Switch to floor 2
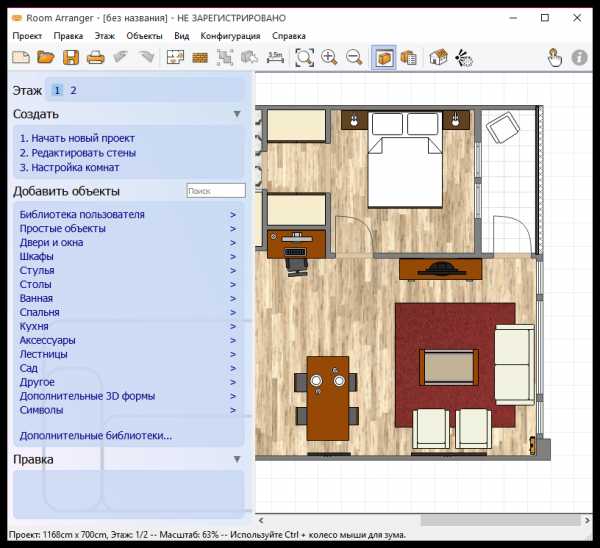The image size is (600, 548). tap(73, 90)
